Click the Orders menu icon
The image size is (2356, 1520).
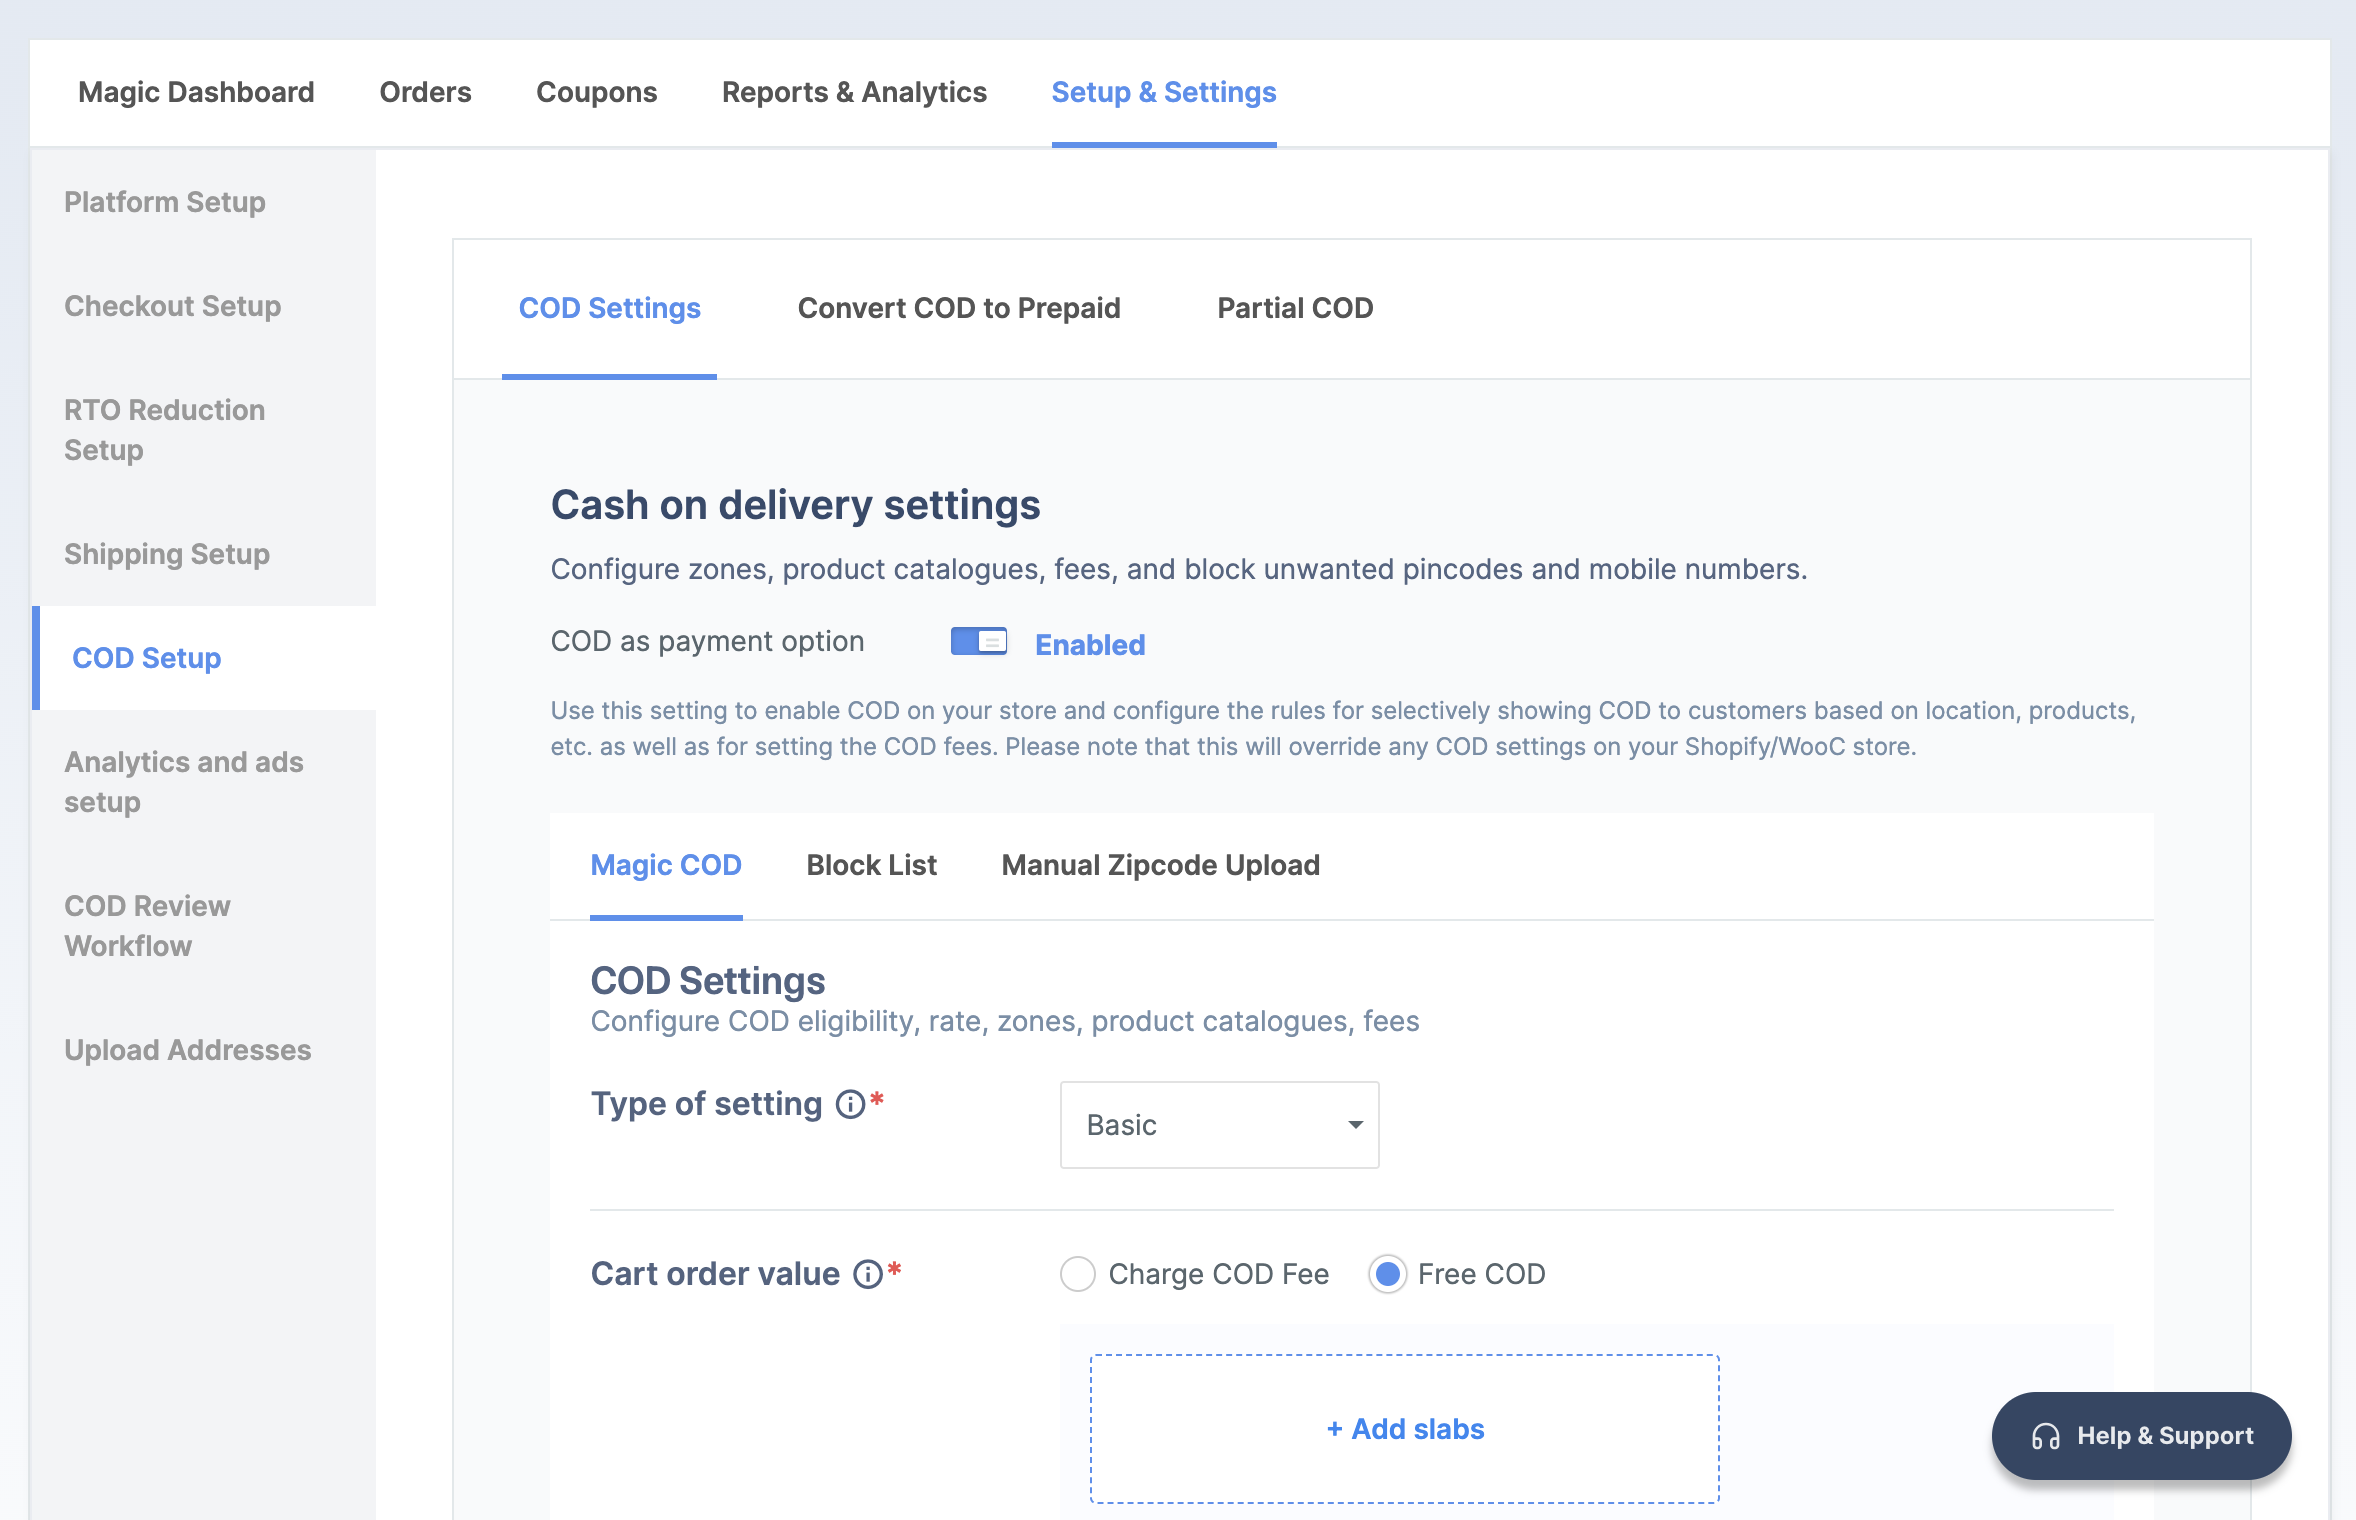[x=426, y=93]
